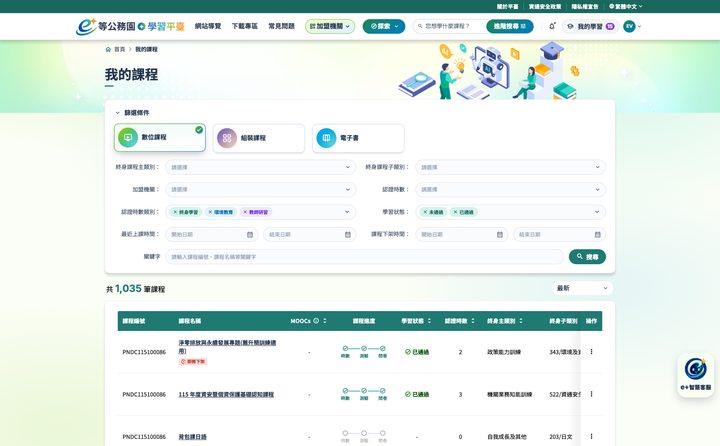
Task: Open the 繁體中文 language dropdown
Action: [x=625, y=6]
